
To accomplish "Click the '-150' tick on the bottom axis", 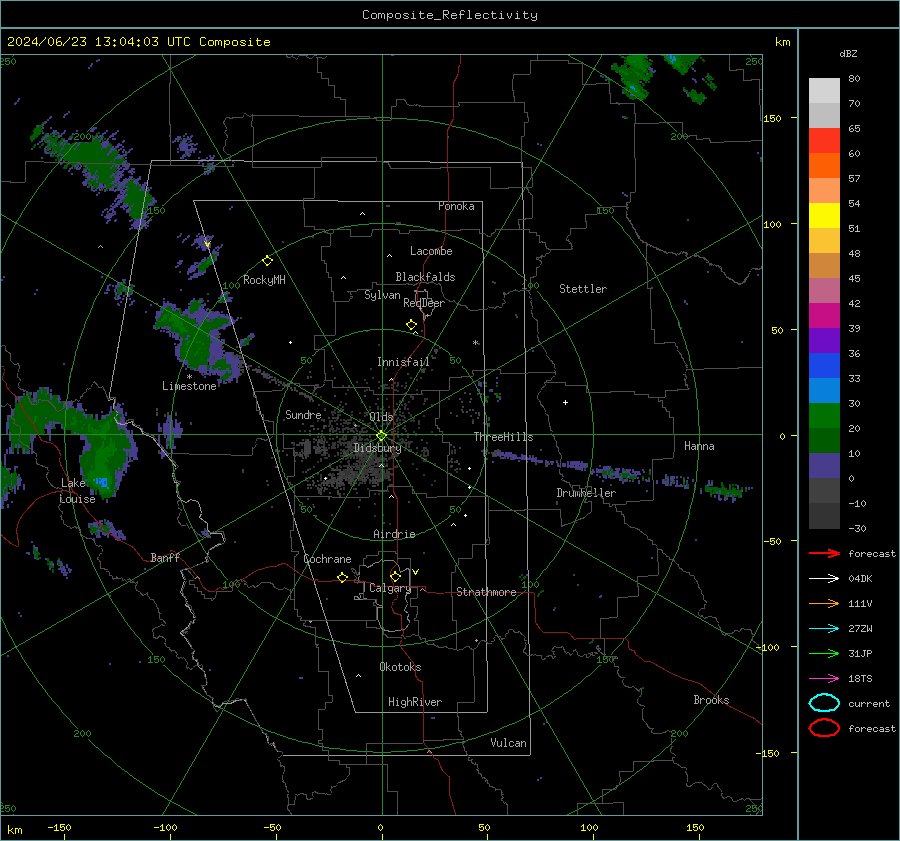I will pyautogui.click(x=59, y=828).
